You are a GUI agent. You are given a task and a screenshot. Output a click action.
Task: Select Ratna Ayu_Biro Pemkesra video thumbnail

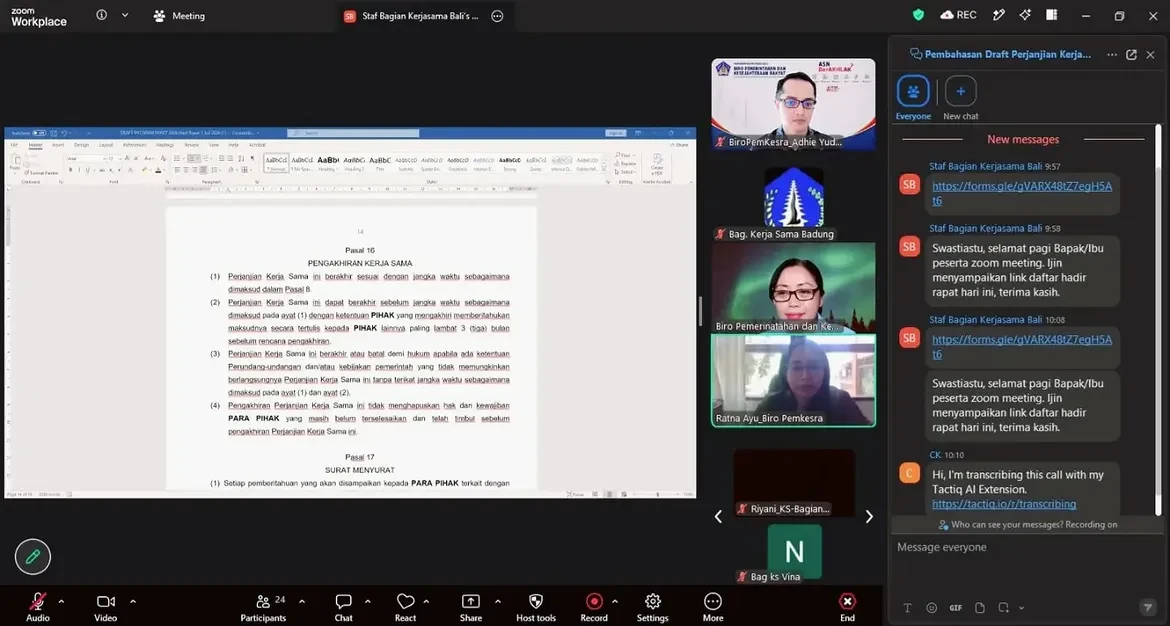click(x=793, y=380)
